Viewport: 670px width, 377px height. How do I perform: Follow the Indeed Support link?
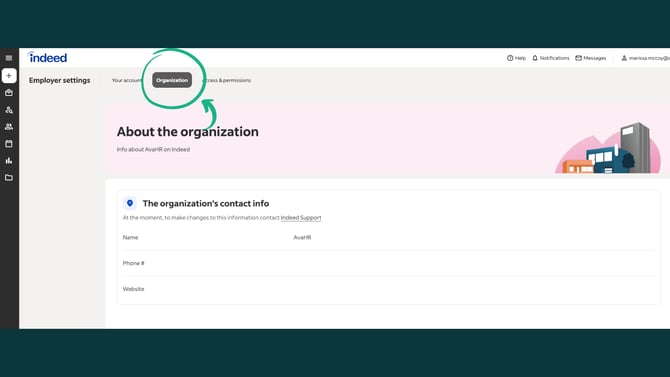point(301,218)
